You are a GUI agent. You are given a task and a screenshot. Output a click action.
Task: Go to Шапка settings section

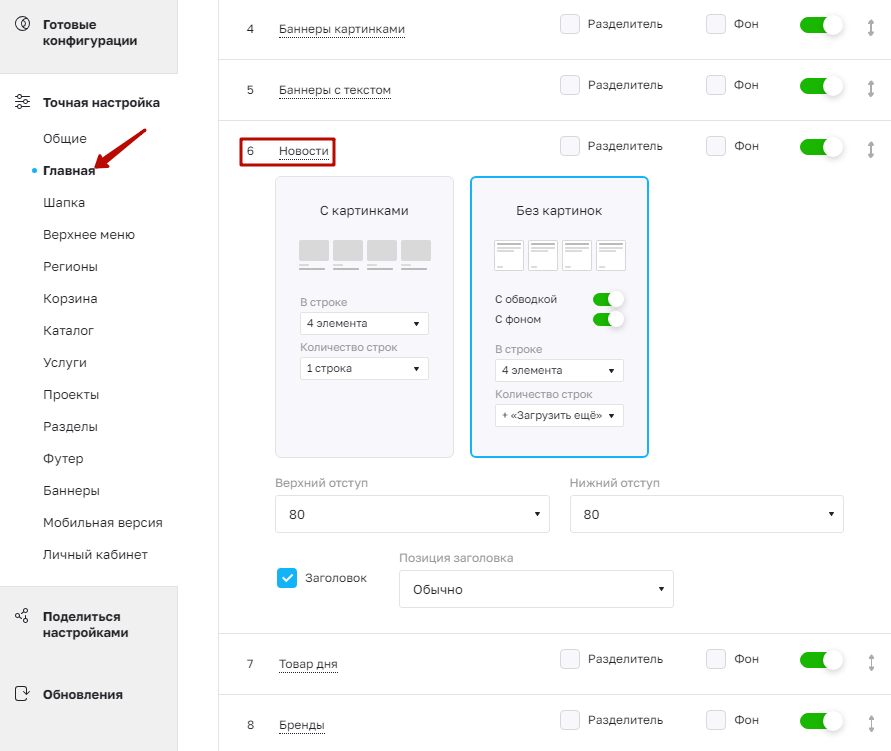tap(64, 202)
